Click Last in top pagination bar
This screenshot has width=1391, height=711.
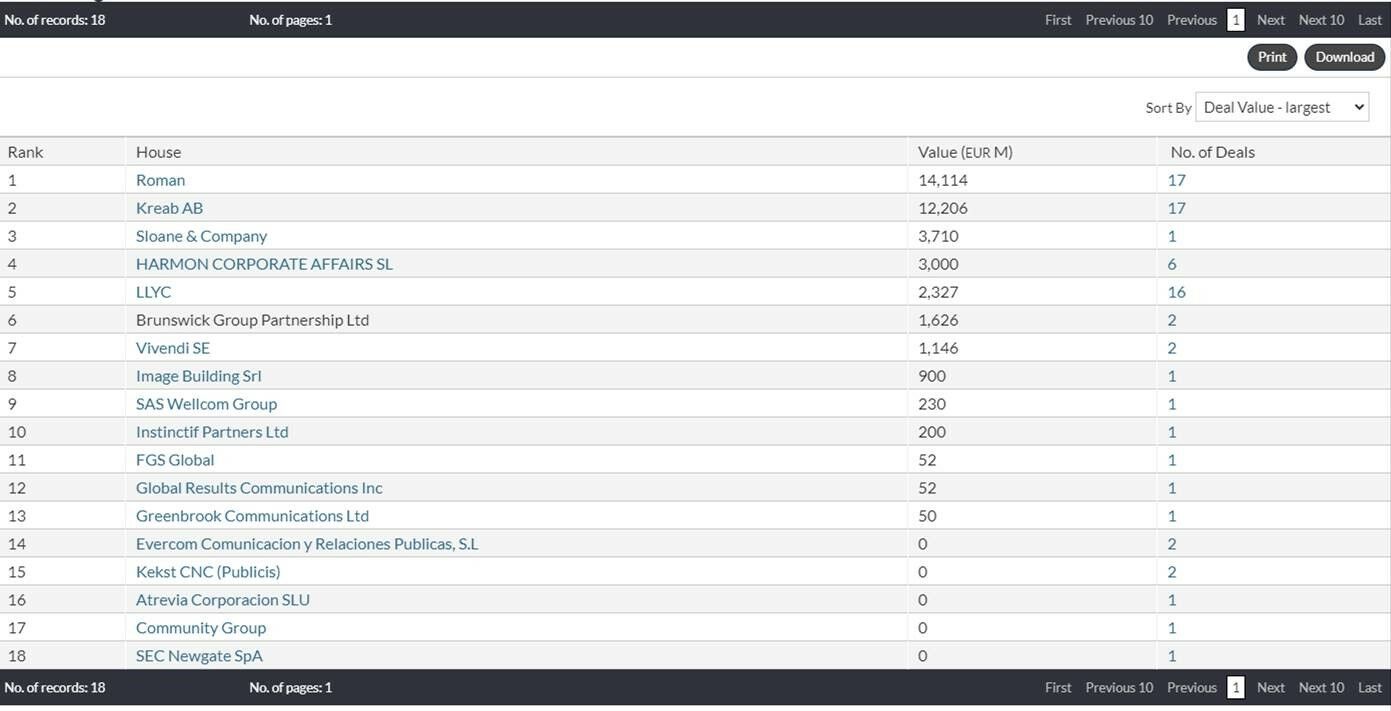click(x=1370, y=20)
